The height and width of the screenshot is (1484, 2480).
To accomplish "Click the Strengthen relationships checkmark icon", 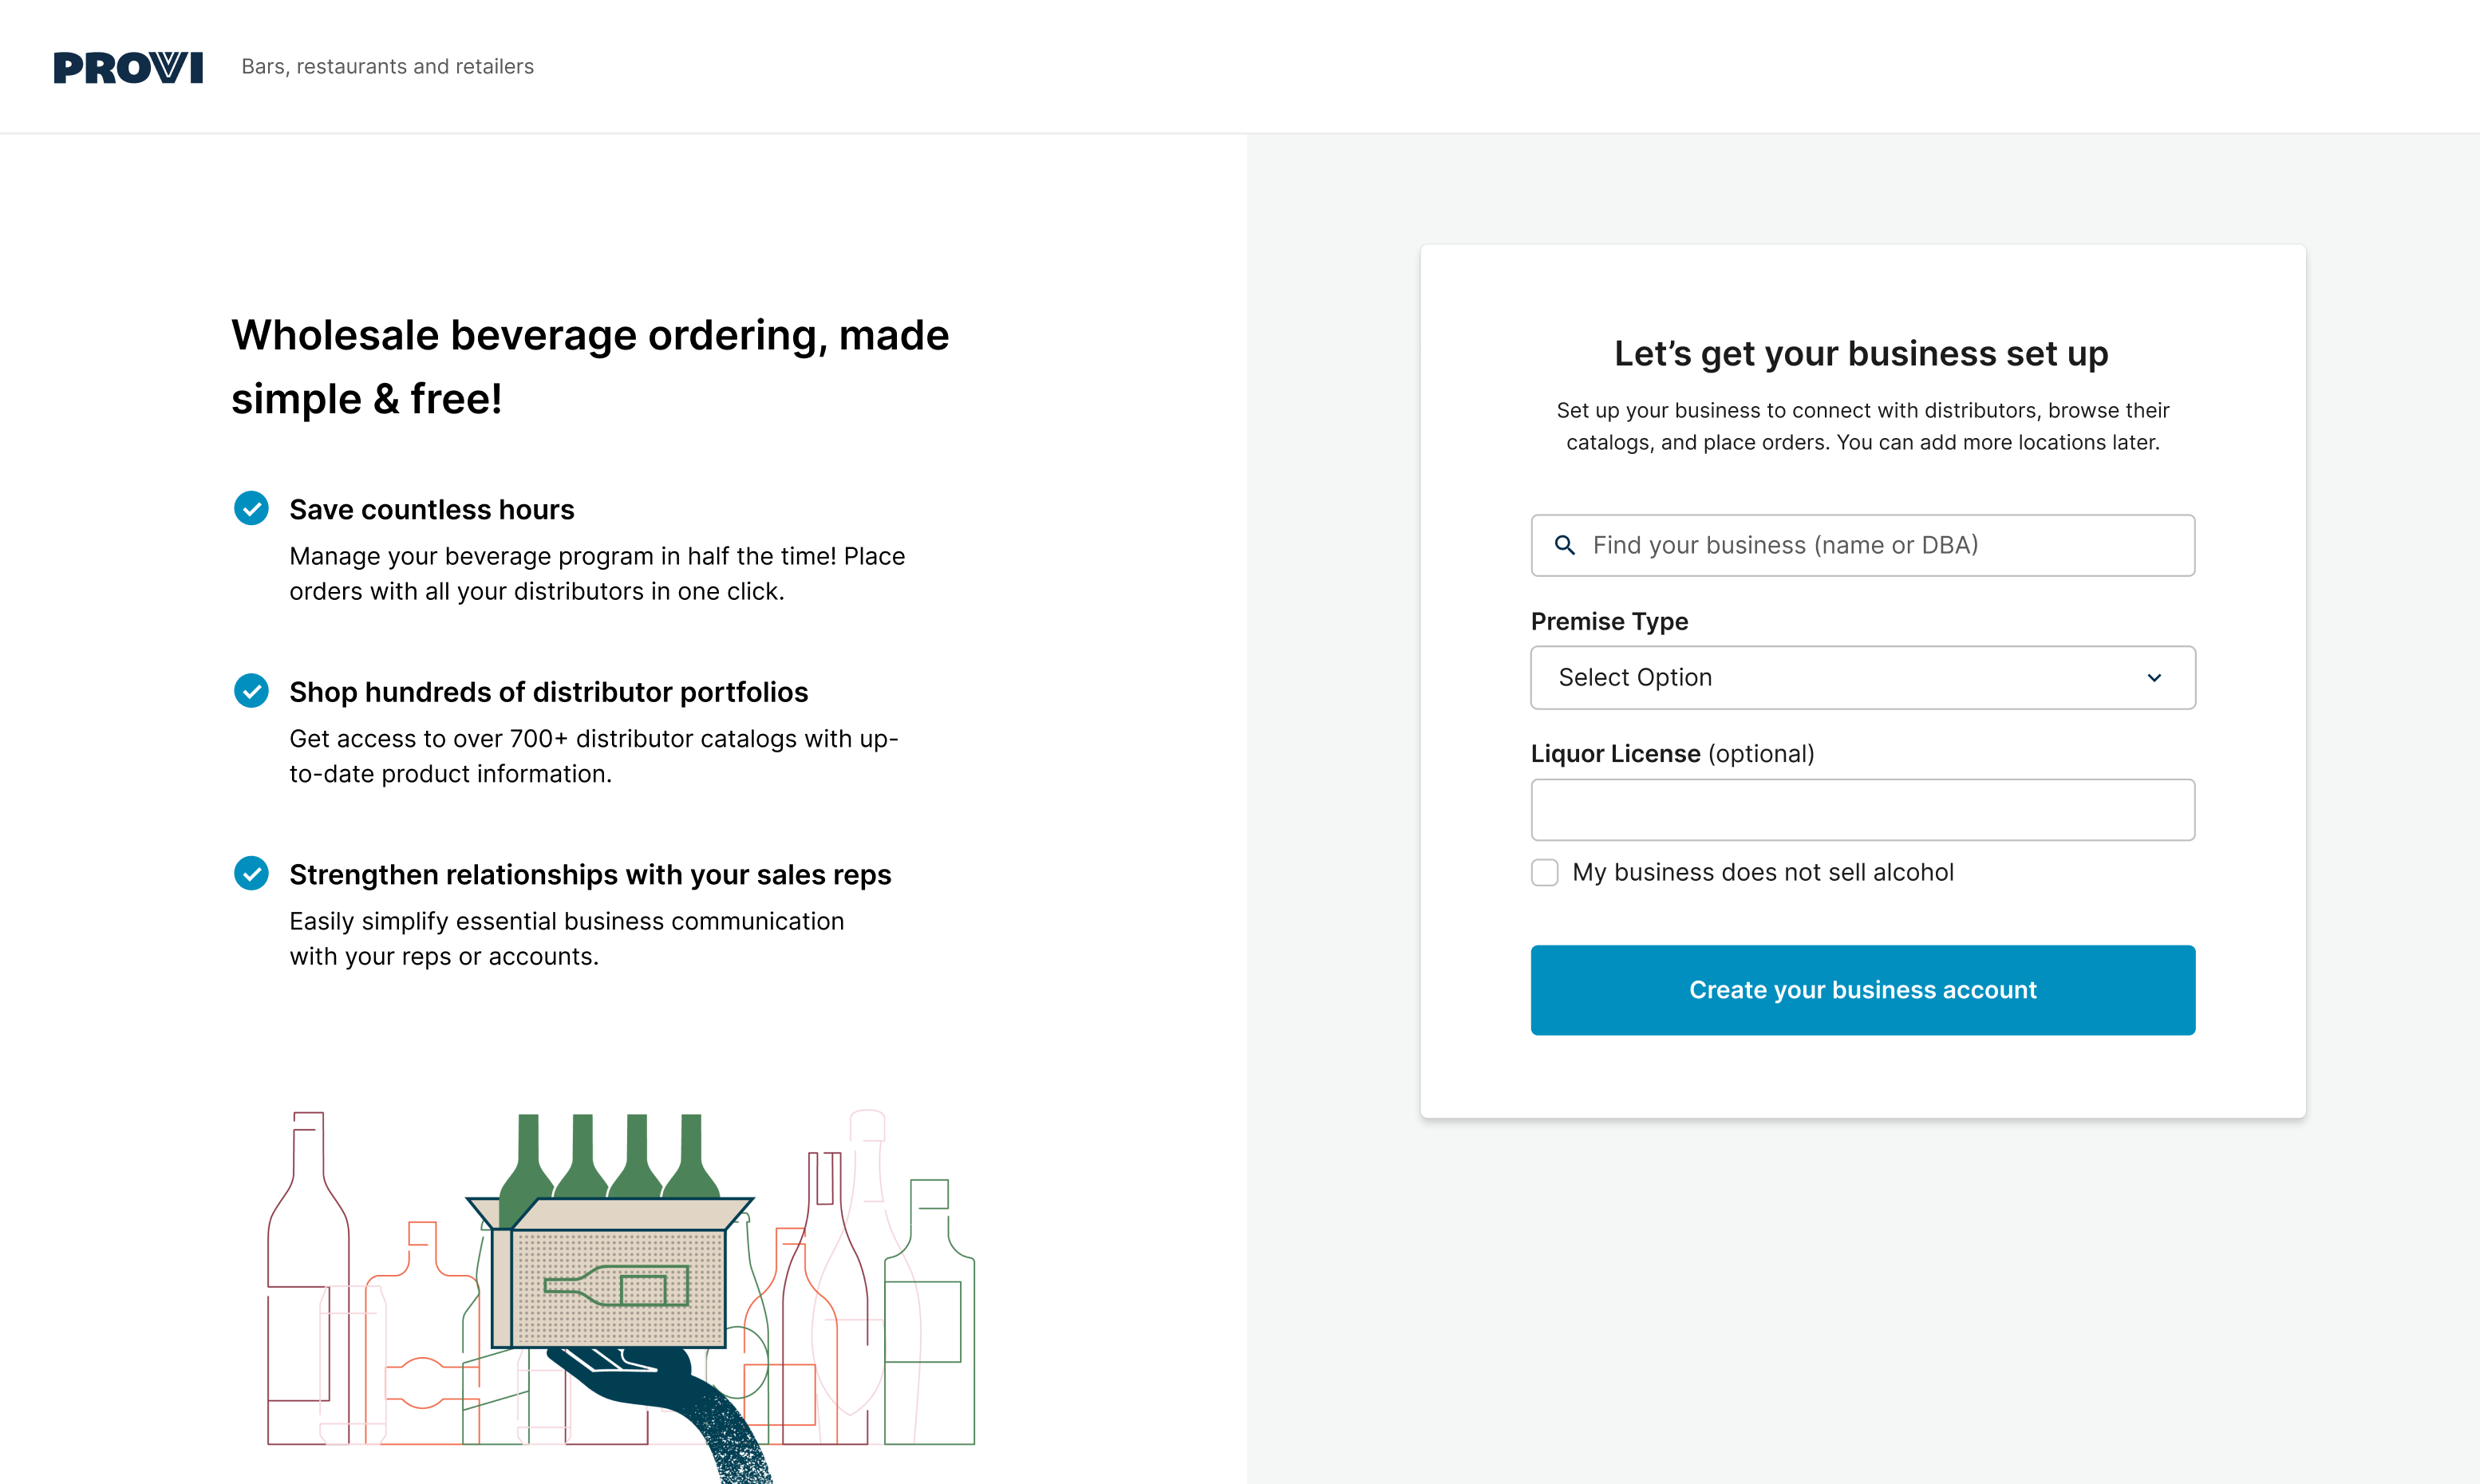I will pos(251,873).
